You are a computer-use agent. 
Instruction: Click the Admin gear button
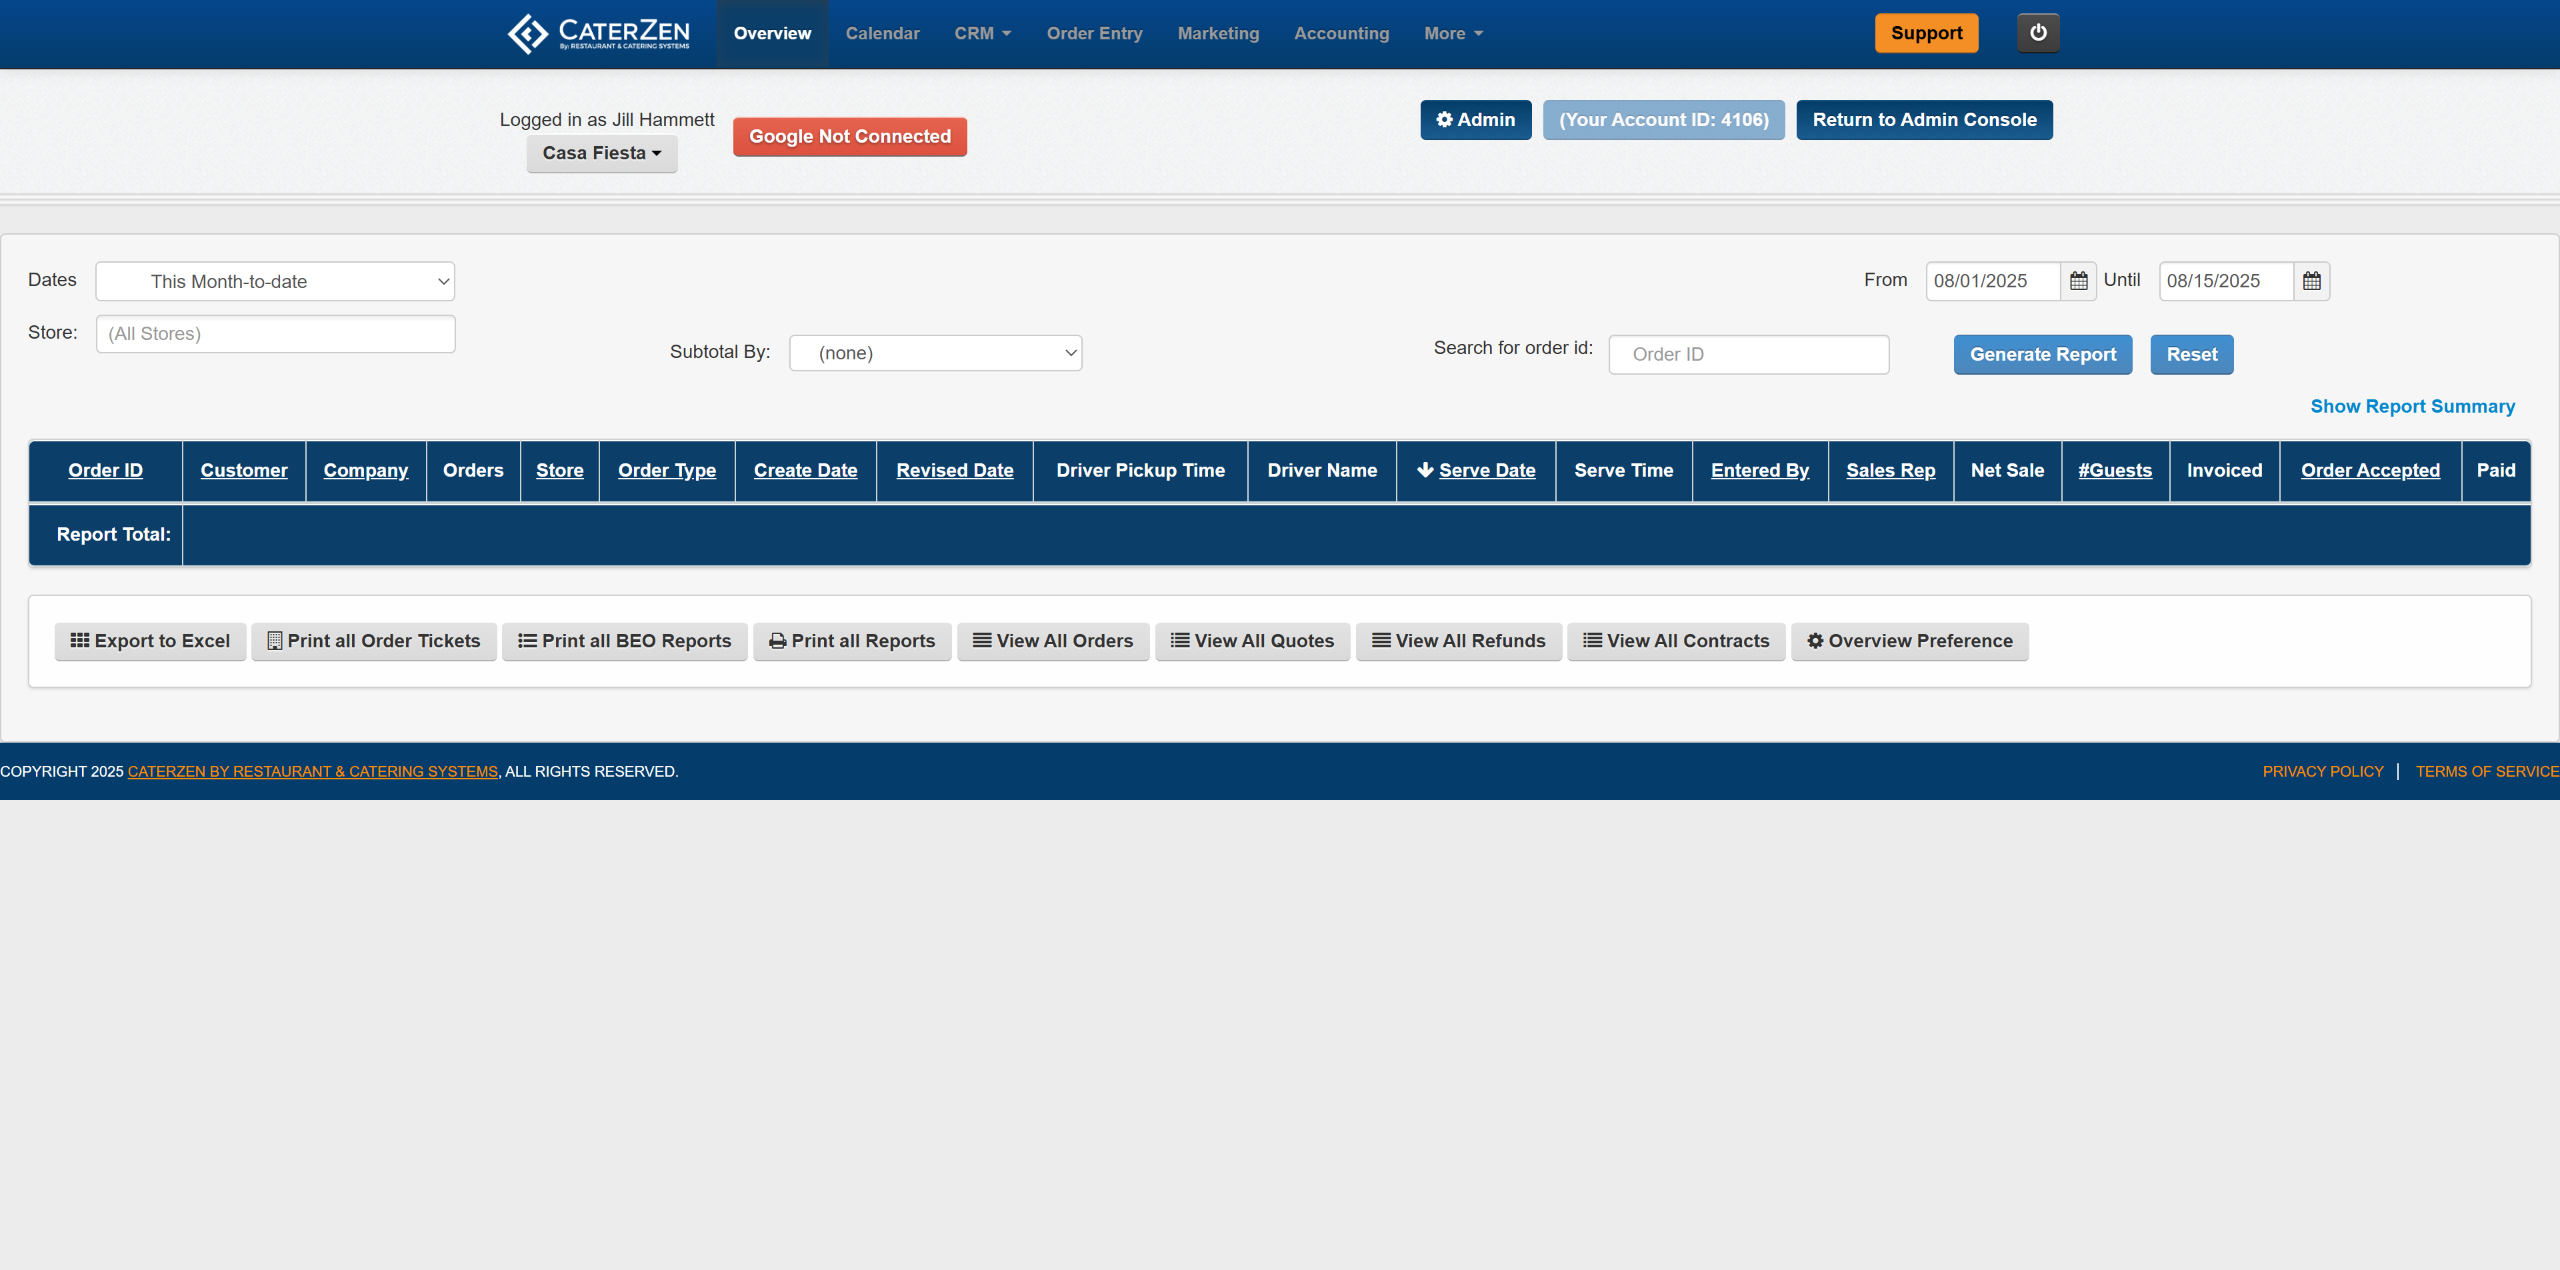[x=1475, y=120]
